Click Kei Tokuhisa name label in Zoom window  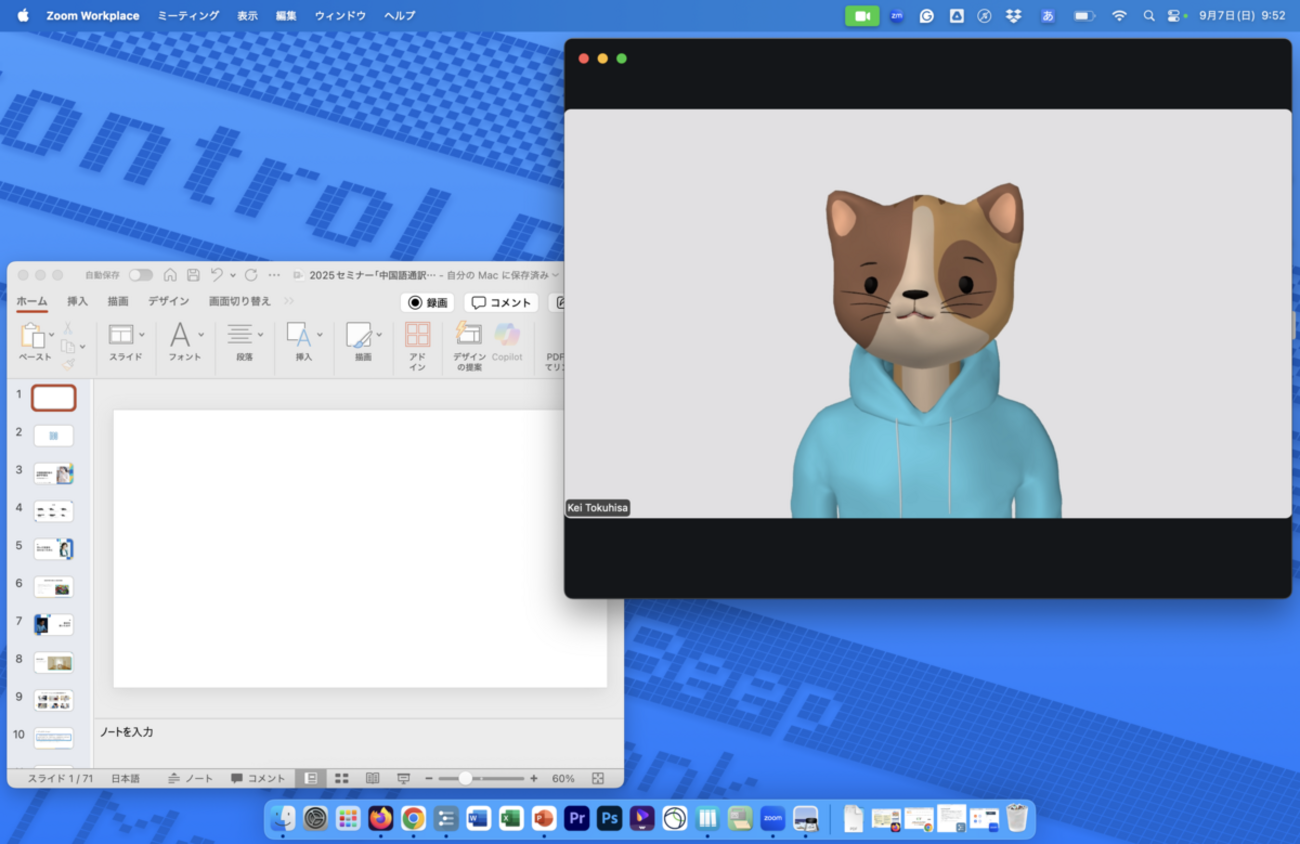pyautogui.click(x=598, y=508)
